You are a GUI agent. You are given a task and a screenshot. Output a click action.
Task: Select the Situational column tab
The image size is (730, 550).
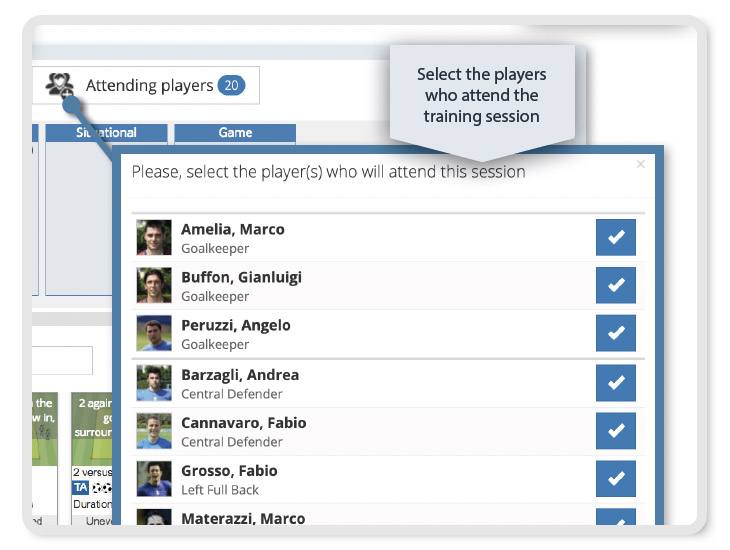(x=106, y=133)
